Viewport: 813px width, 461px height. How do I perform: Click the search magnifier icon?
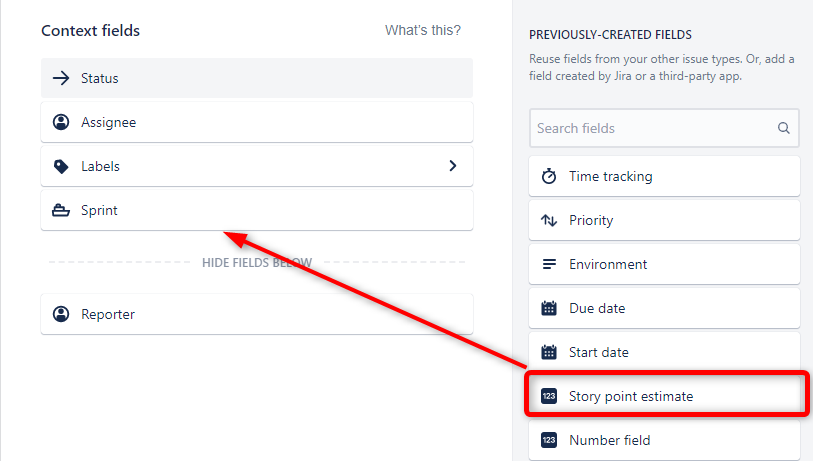pyautogui.click(x=783, y=128)
